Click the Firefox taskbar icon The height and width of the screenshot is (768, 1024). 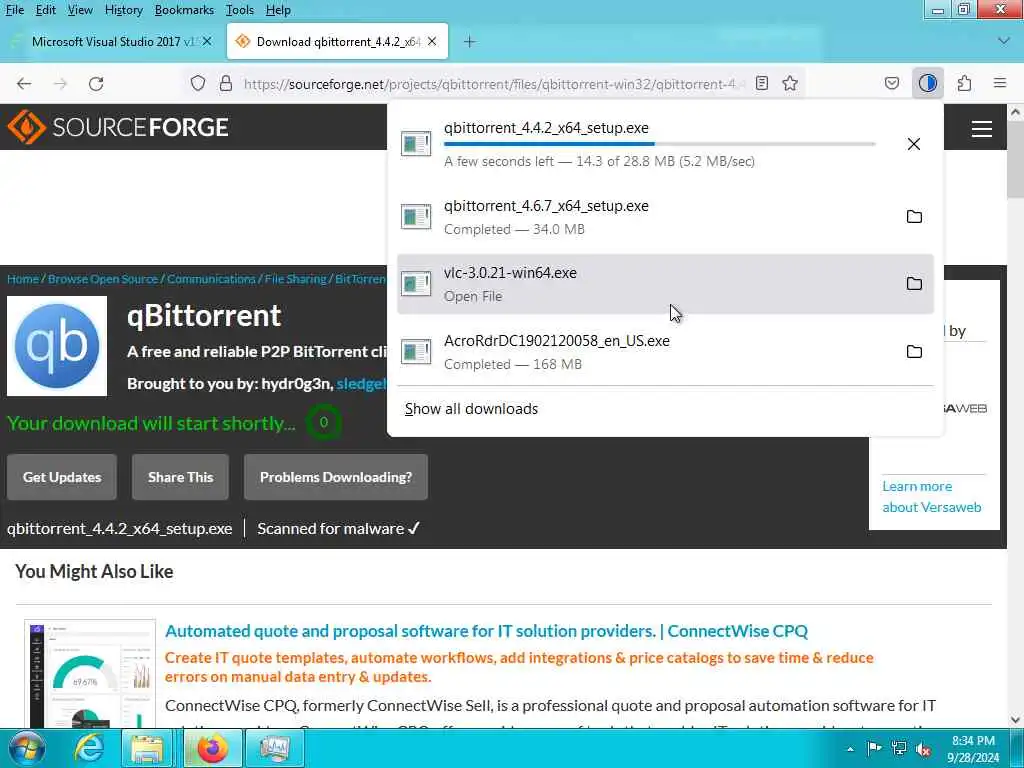[212, 748]
